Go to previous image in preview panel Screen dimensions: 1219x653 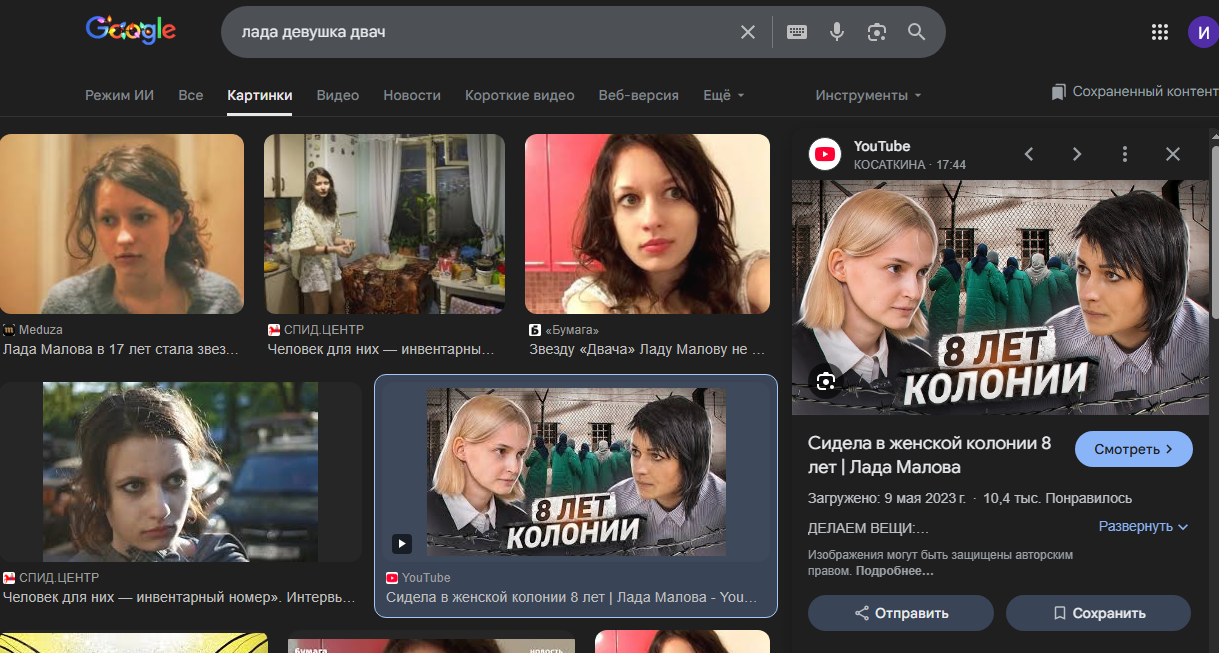click(1029, 154)
